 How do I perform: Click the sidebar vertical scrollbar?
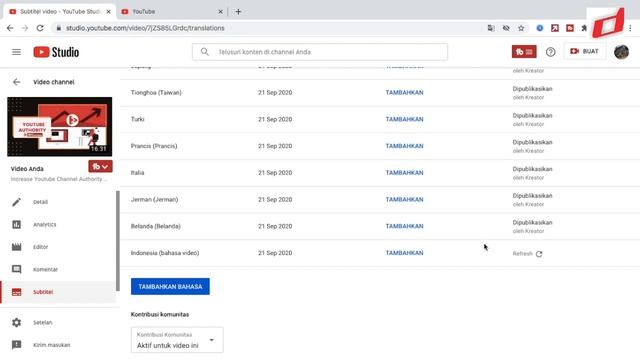(x=118, y=241)
